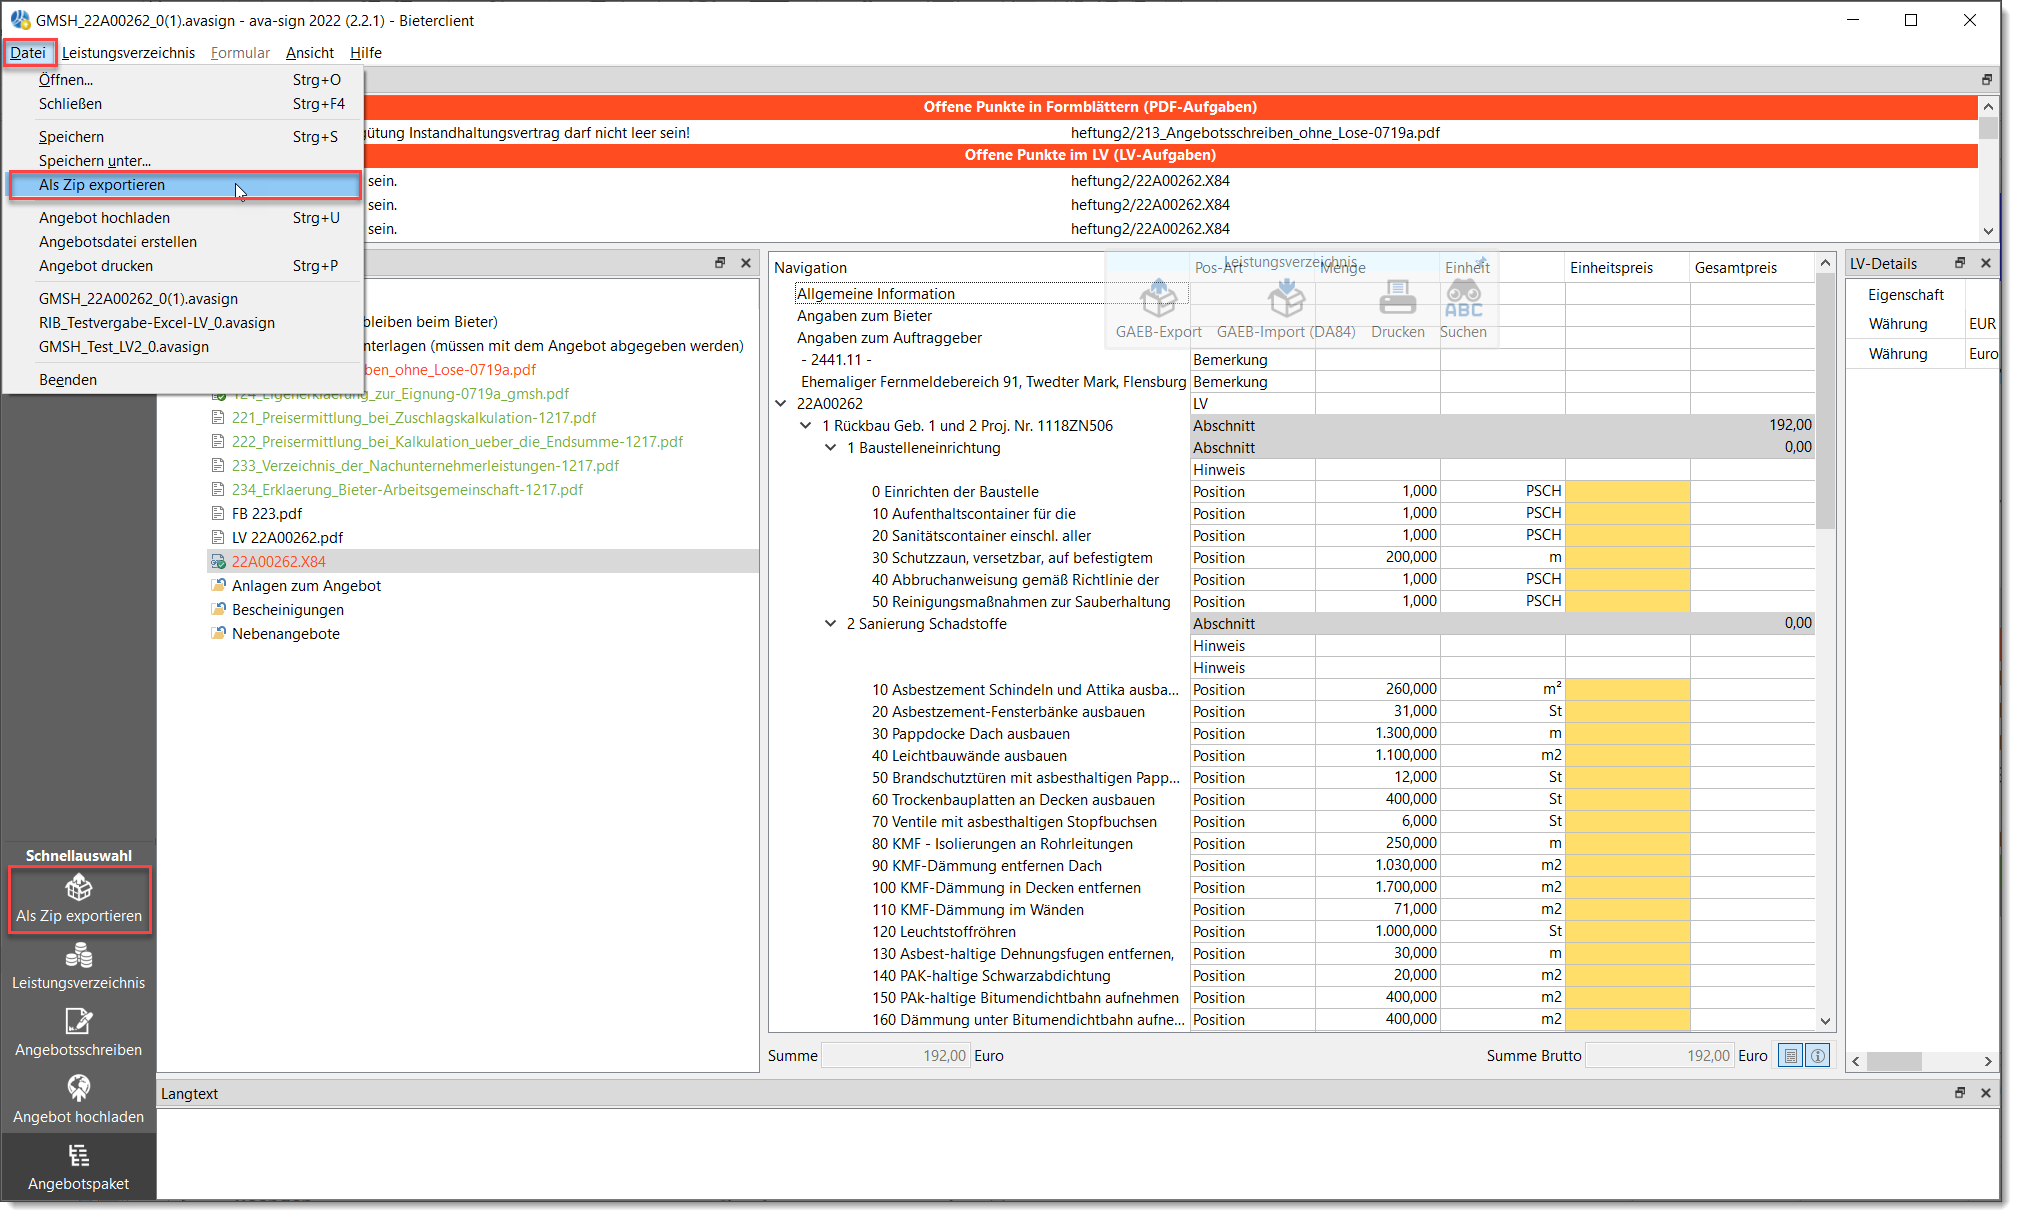Viewport: 2017px width, 1217px height.
Task: Open 233_Verzeichnis_der_Nachunternehmerleistungen-1217.pdf in tree
Action: click(x=425, y=466)
